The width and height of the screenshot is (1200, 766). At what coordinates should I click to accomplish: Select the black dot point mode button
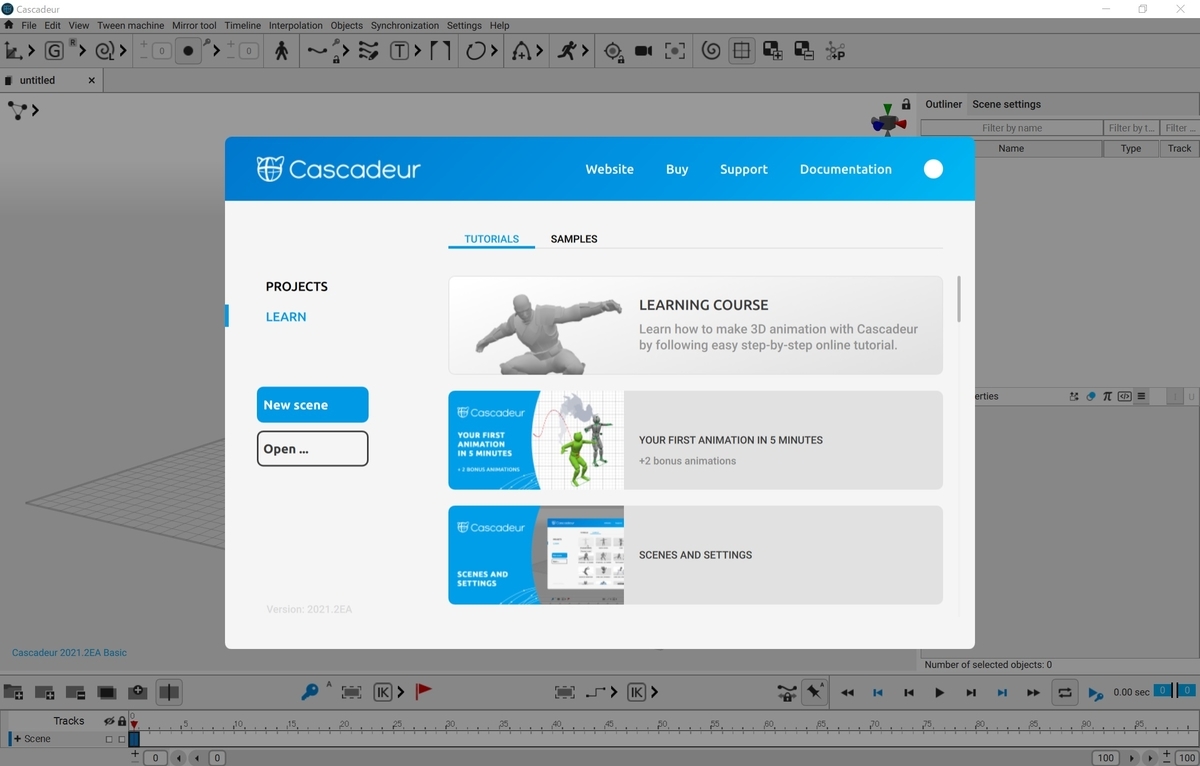pyautogui.click(x=188, y=50)
